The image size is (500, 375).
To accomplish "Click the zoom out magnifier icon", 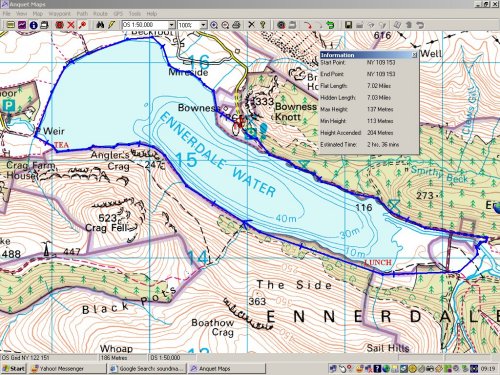I will pyautogui.click(x=225, y=25).
